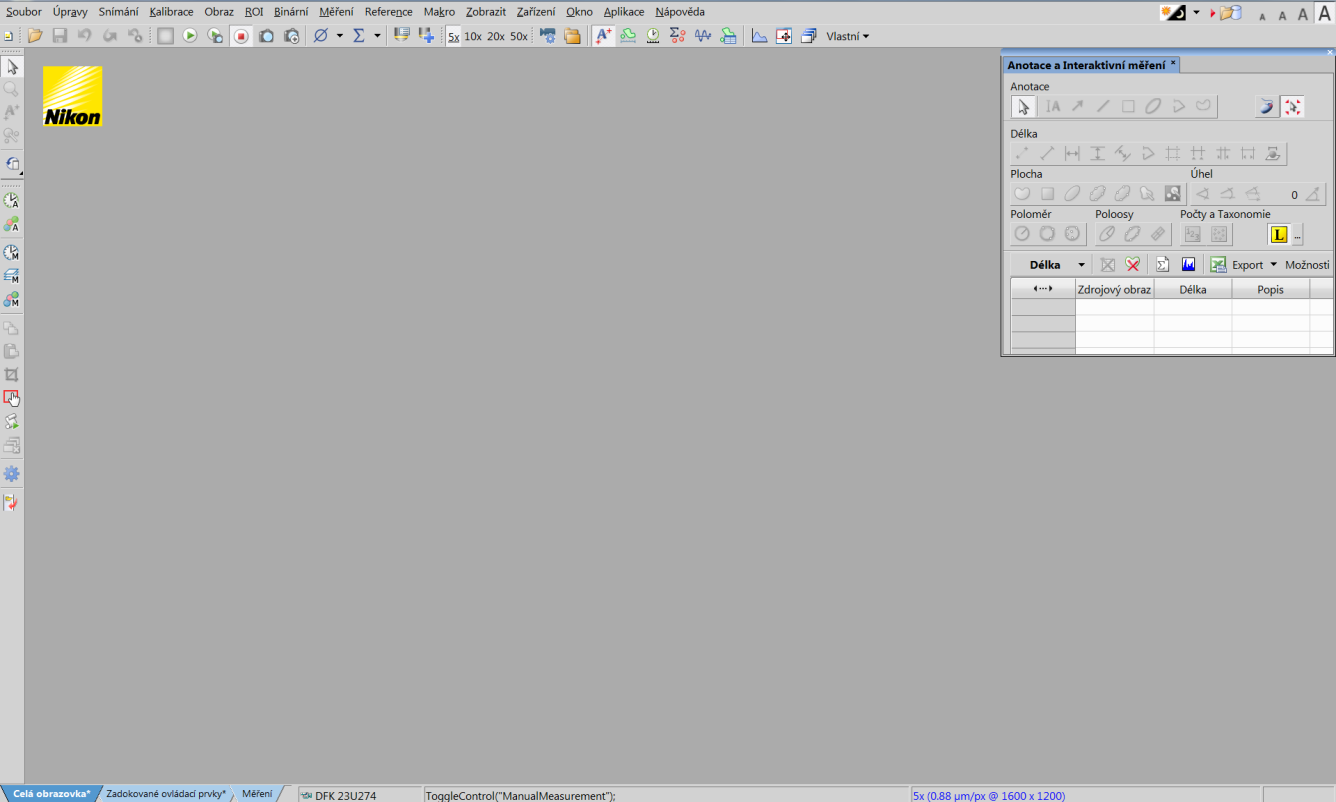Select the first angle tool under Úhel
This screenshot has height=802, width=1336.
[1203, 194]
